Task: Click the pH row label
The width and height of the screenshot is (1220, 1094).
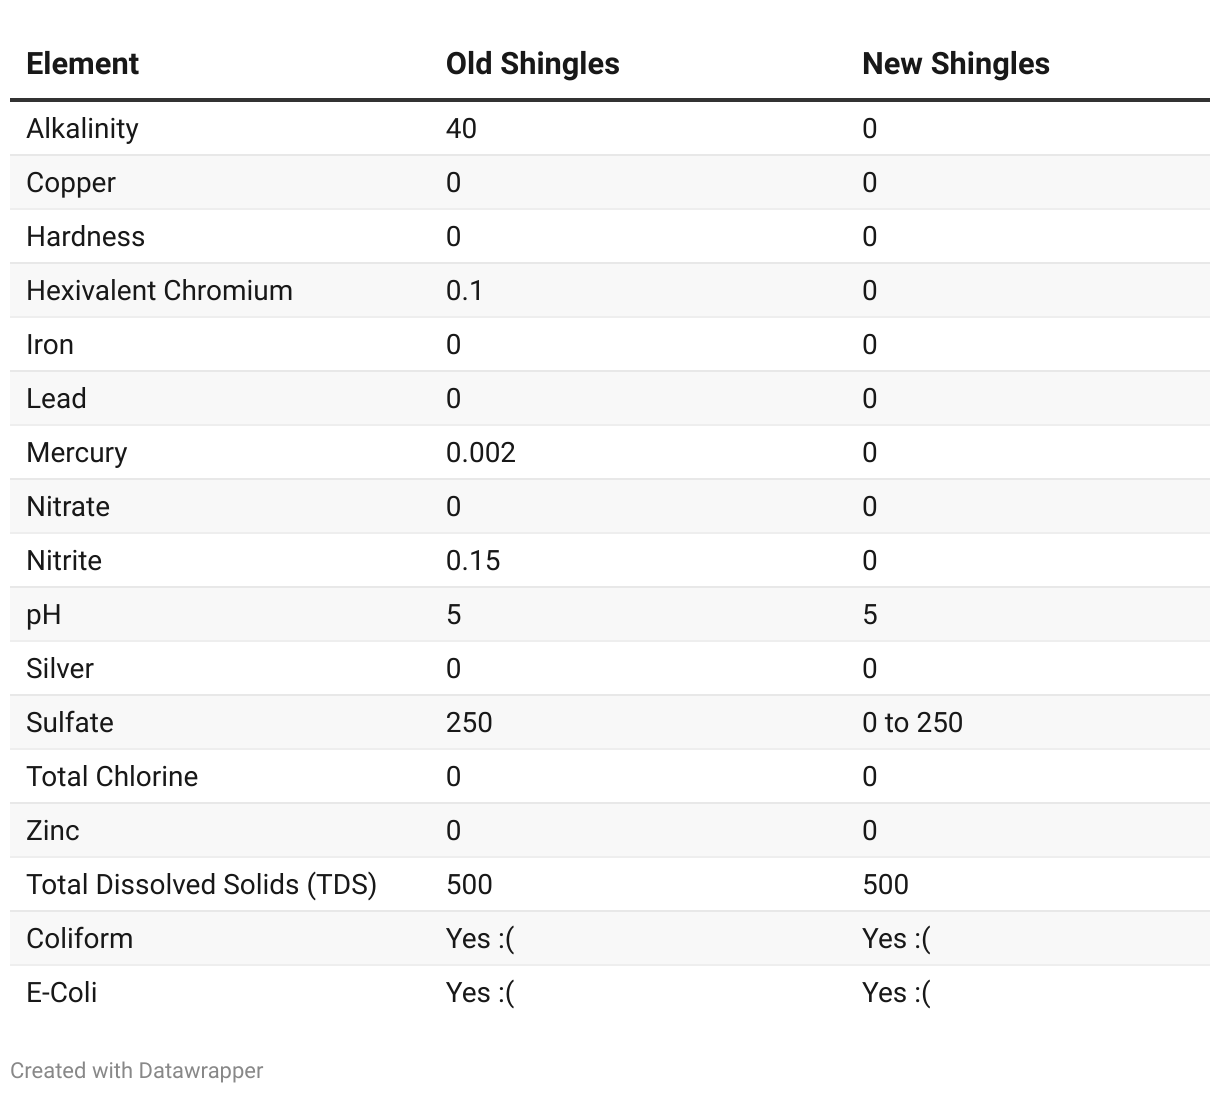Action: (x=44, y=614)
